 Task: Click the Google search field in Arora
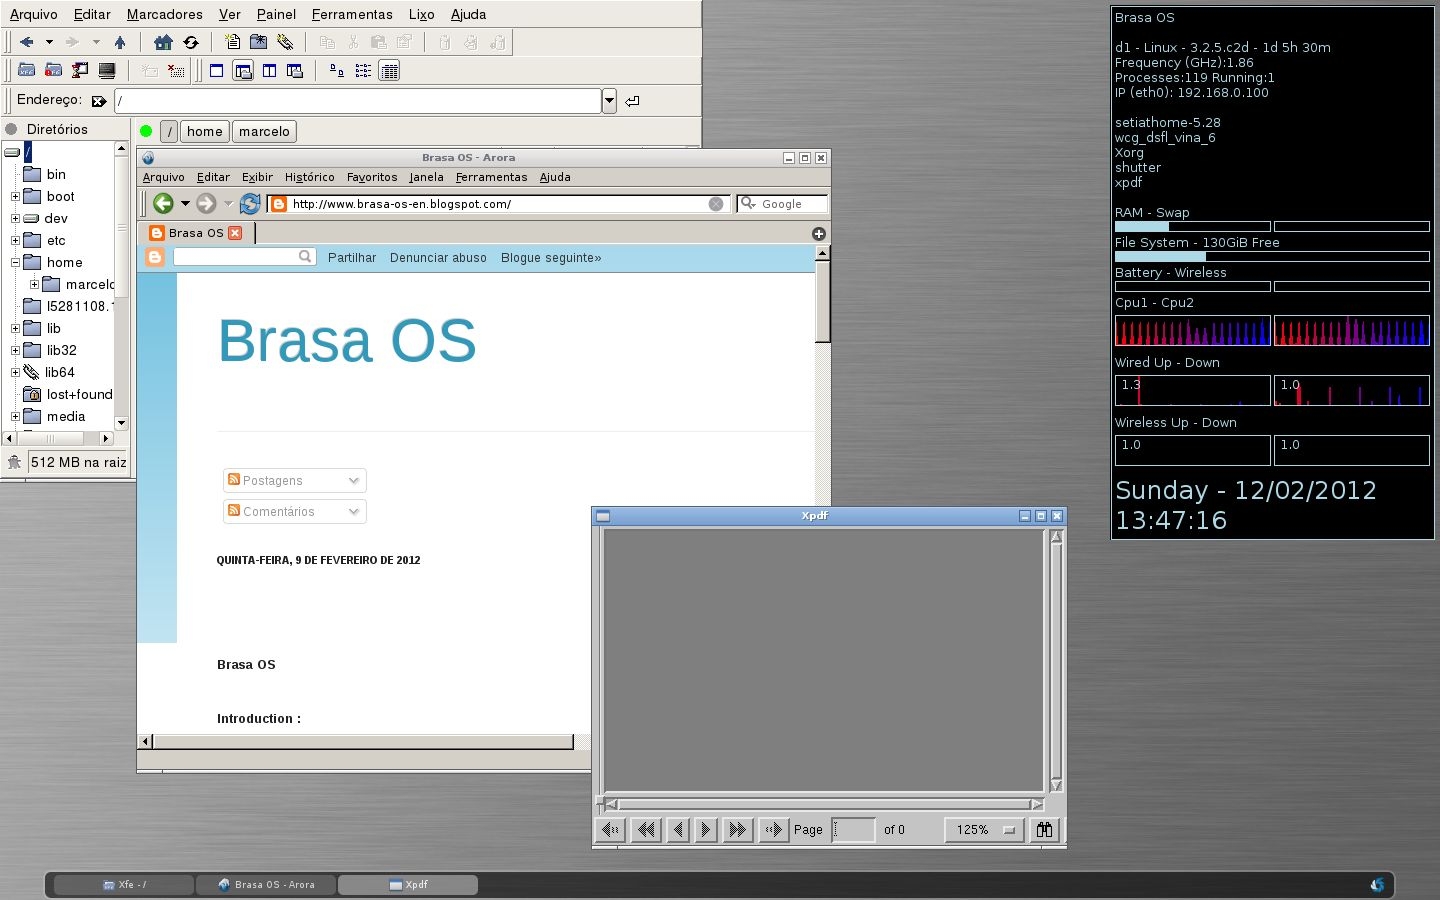click(x=783, y=204)
